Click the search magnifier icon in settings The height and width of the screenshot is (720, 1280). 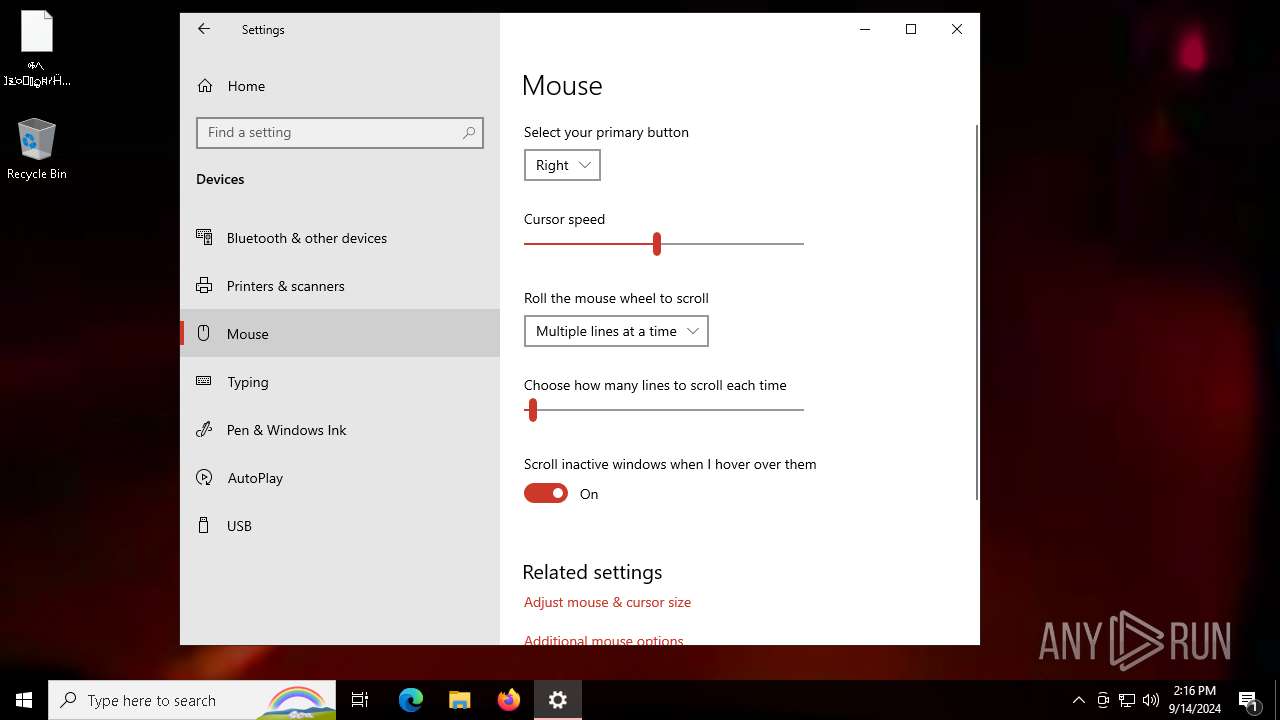pos(469,132)
